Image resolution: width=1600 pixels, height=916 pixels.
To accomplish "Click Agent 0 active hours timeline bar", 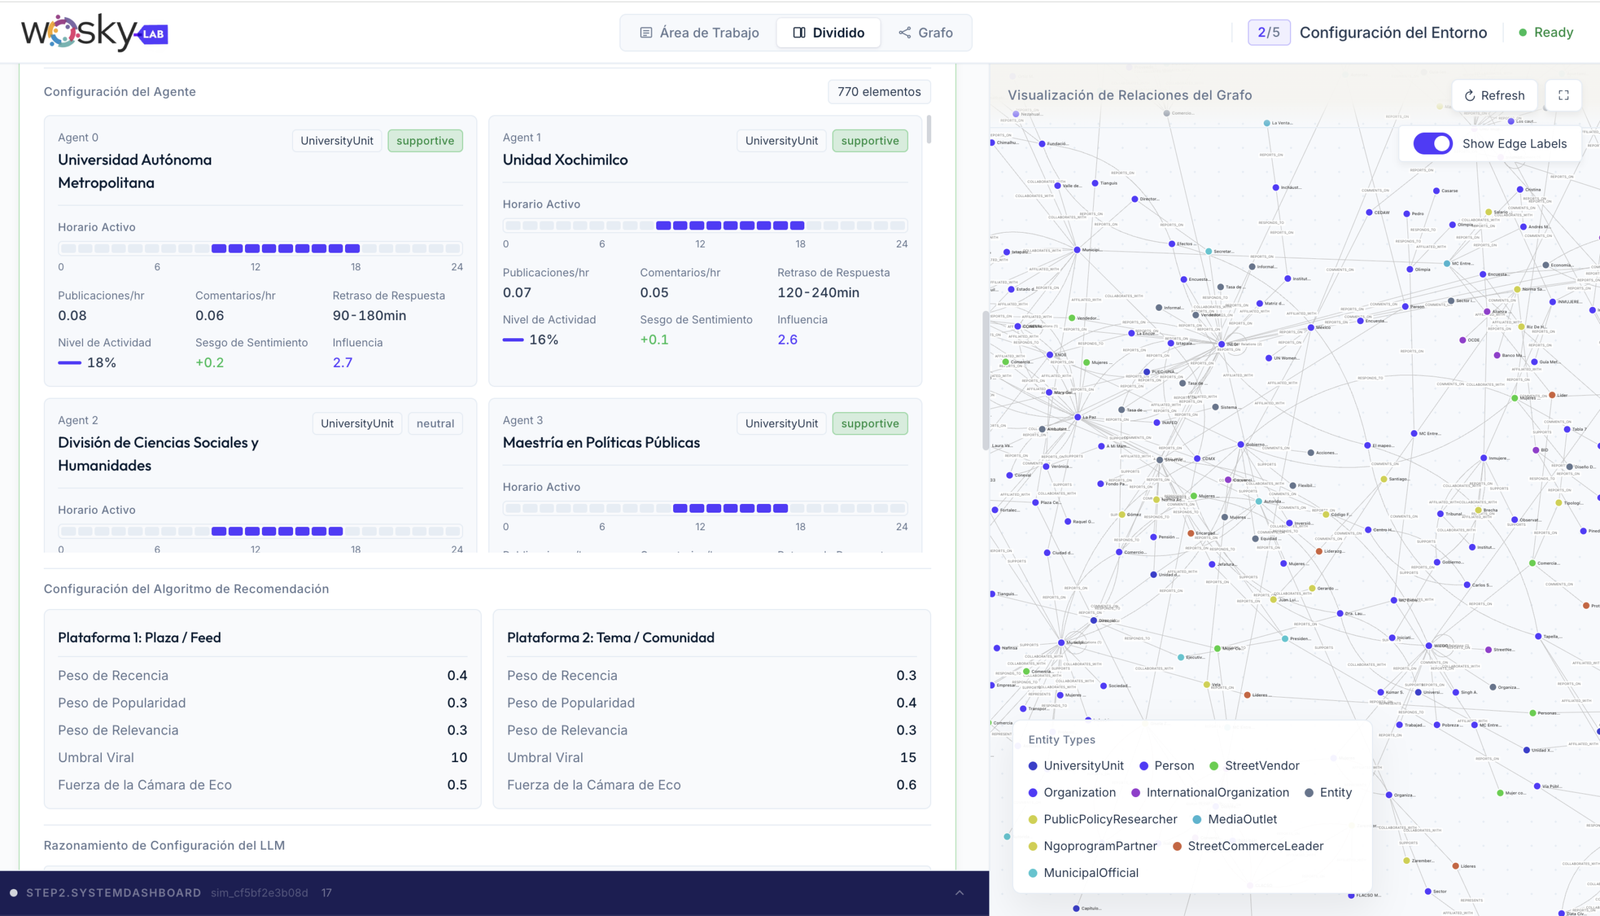I will tap(260, 248).
